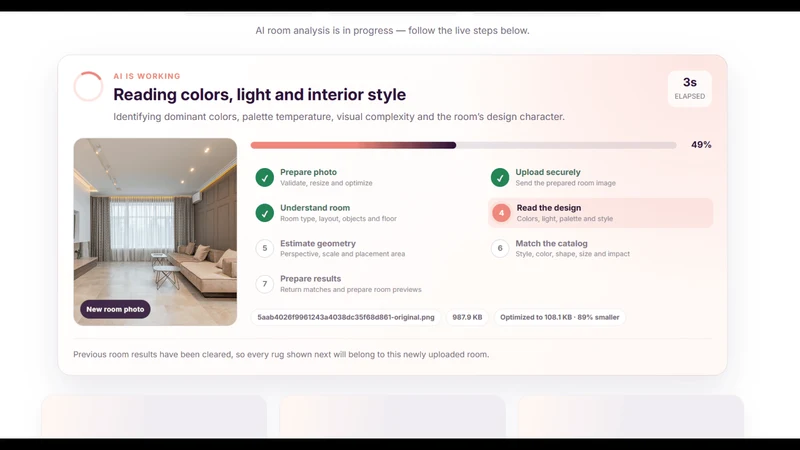Click the Read the design step label
The width and height of the screenshot is (800, 450).
pyautogui.click(x=549, y=208)
